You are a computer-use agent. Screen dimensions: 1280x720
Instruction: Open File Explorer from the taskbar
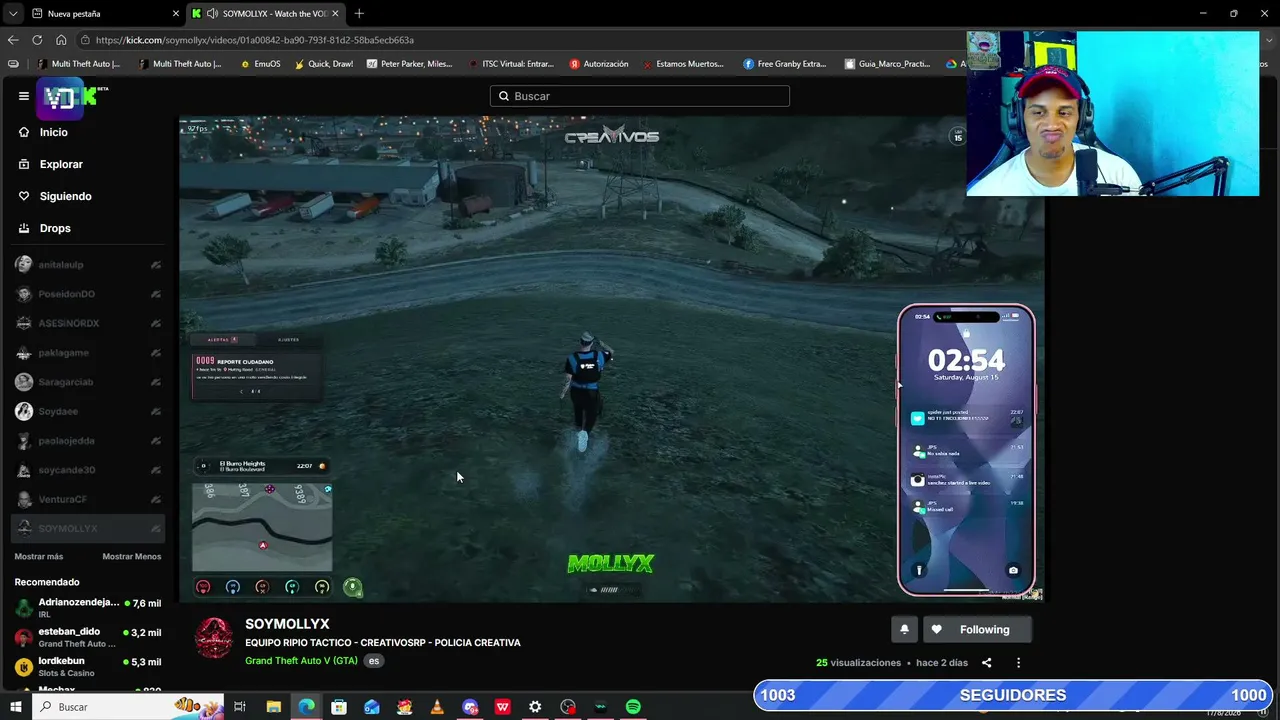(273, 707)
